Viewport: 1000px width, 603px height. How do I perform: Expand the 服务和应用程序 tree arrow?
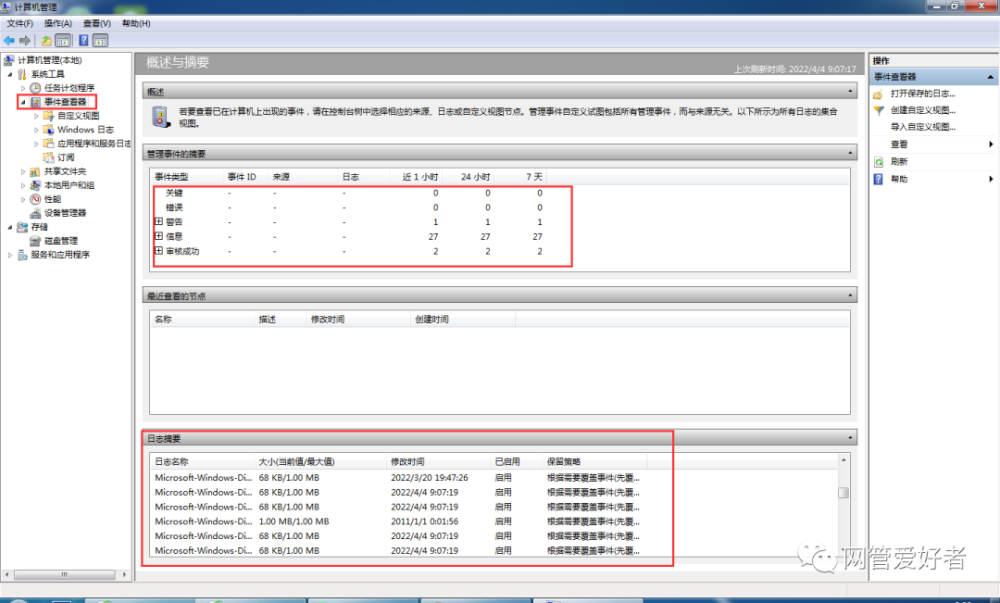(x=10, y=255)
